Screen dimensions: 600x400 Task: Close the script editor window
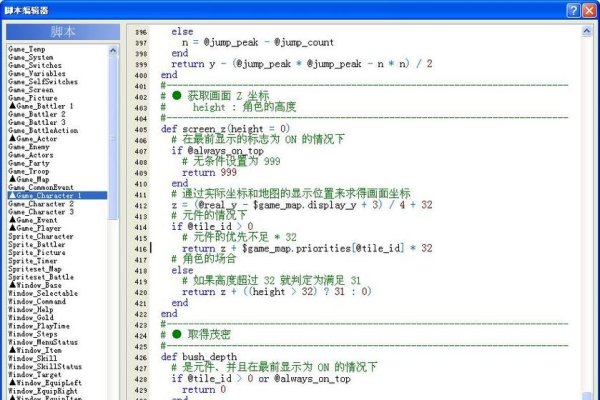click(x=589, y=10)
